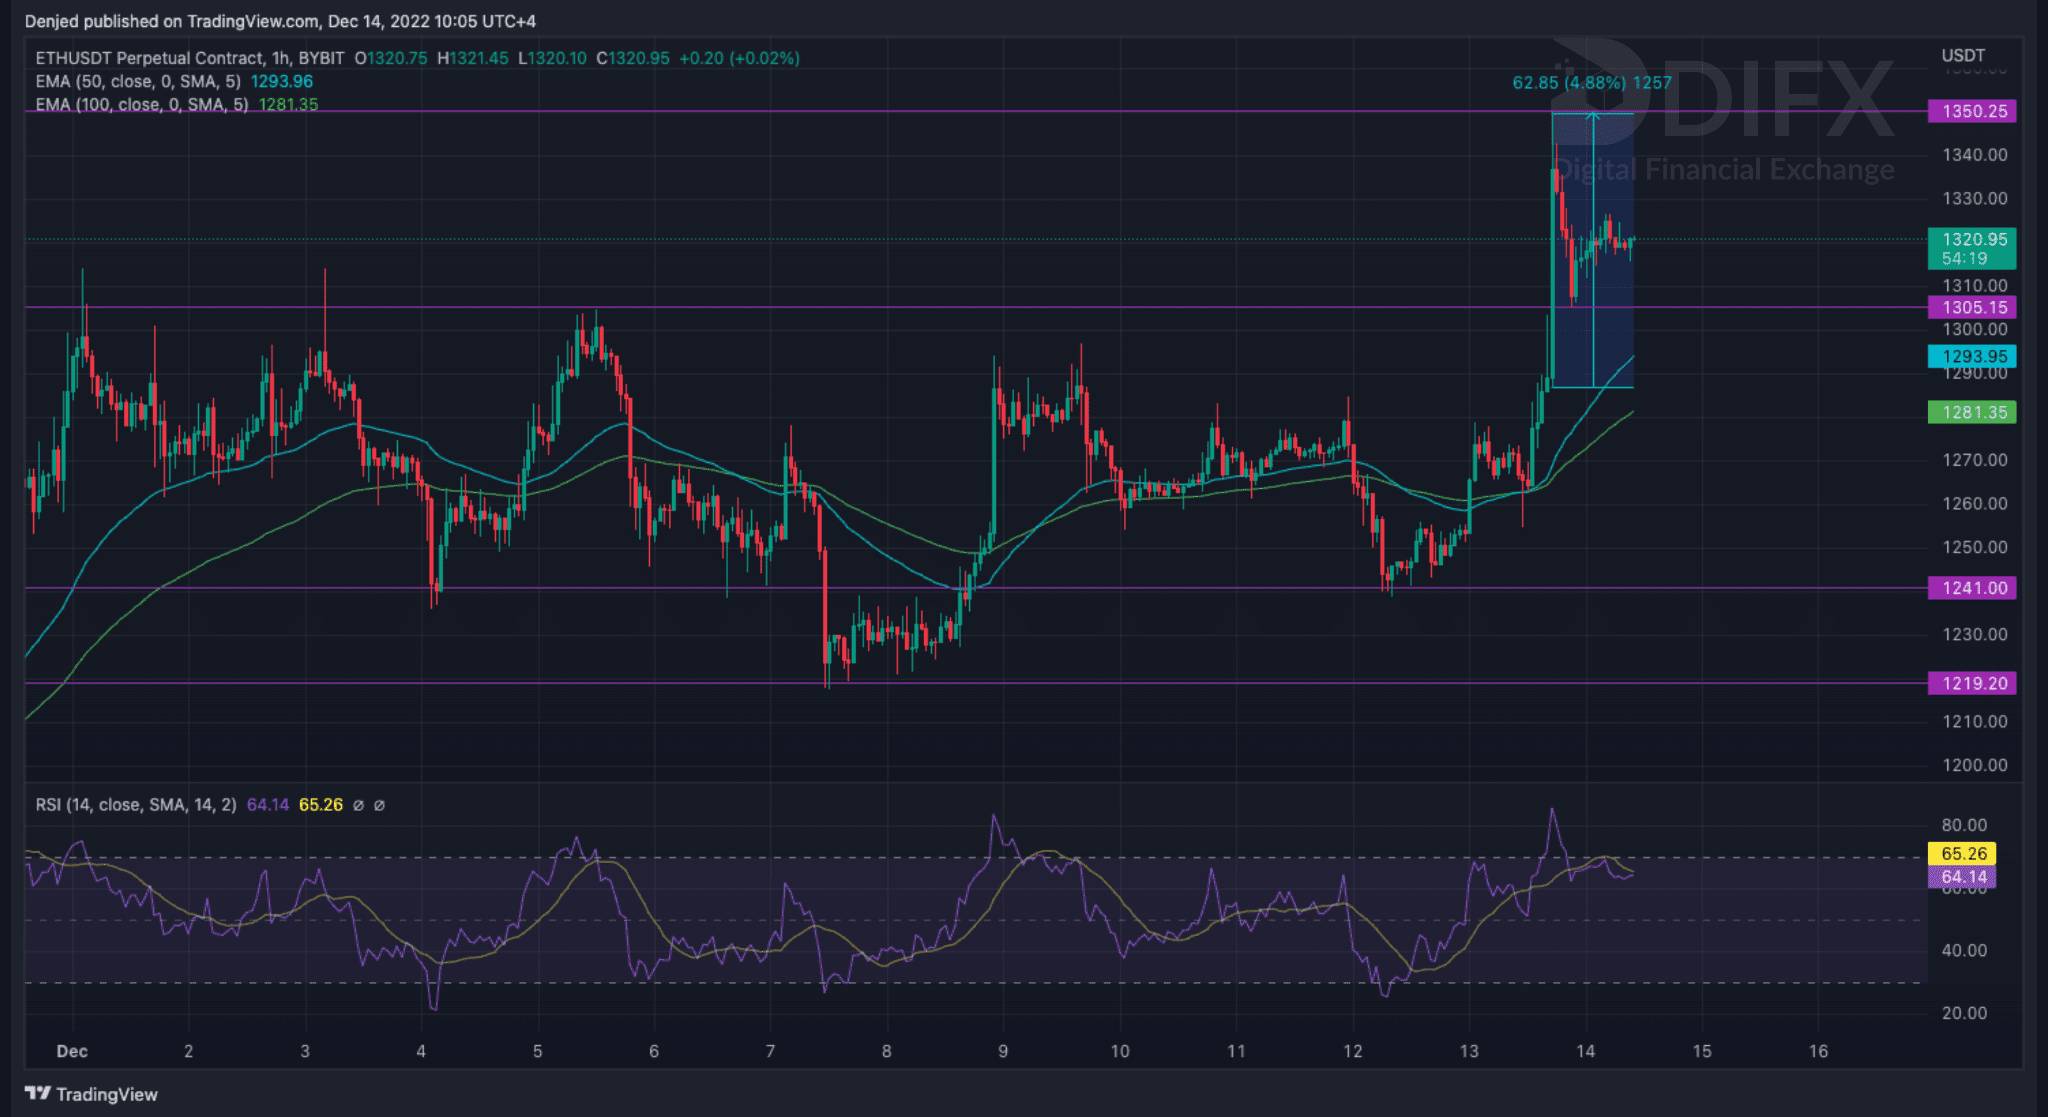Select the EMA 50 indicator legend
The width and height of the screenshot is (2048, 1117).
point(138,81)
